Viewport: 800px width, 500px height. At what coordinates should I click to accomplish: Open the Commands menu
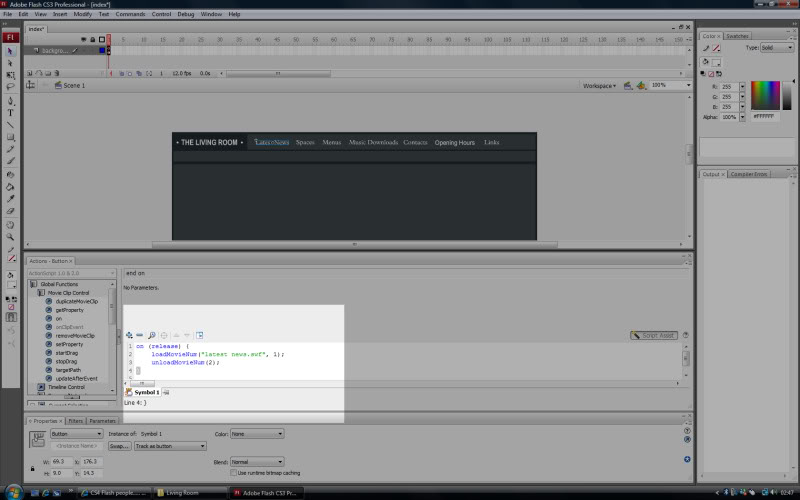coord(130,14)
